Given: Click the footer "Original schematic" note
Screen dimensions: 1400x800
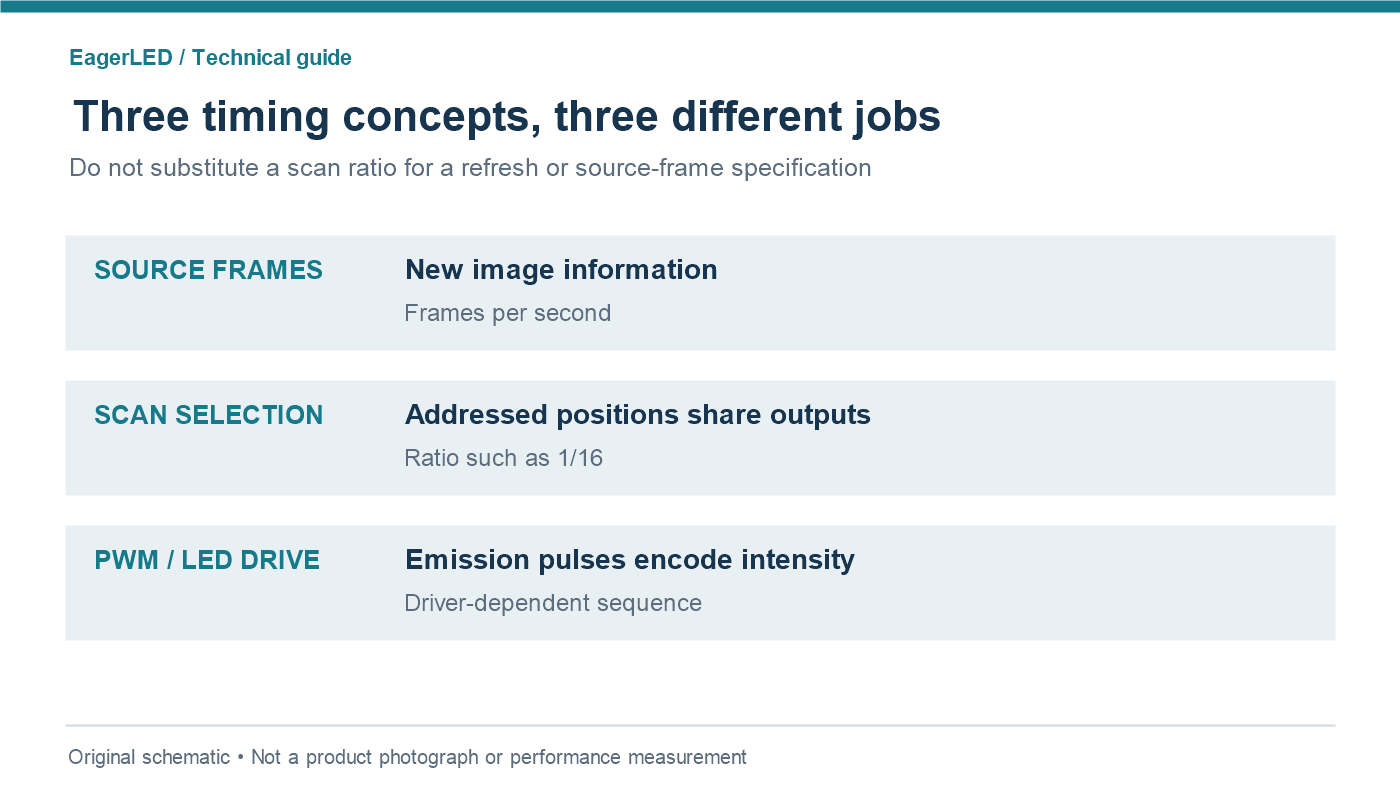Looking at the screenshot, I should tap(149, 757).
